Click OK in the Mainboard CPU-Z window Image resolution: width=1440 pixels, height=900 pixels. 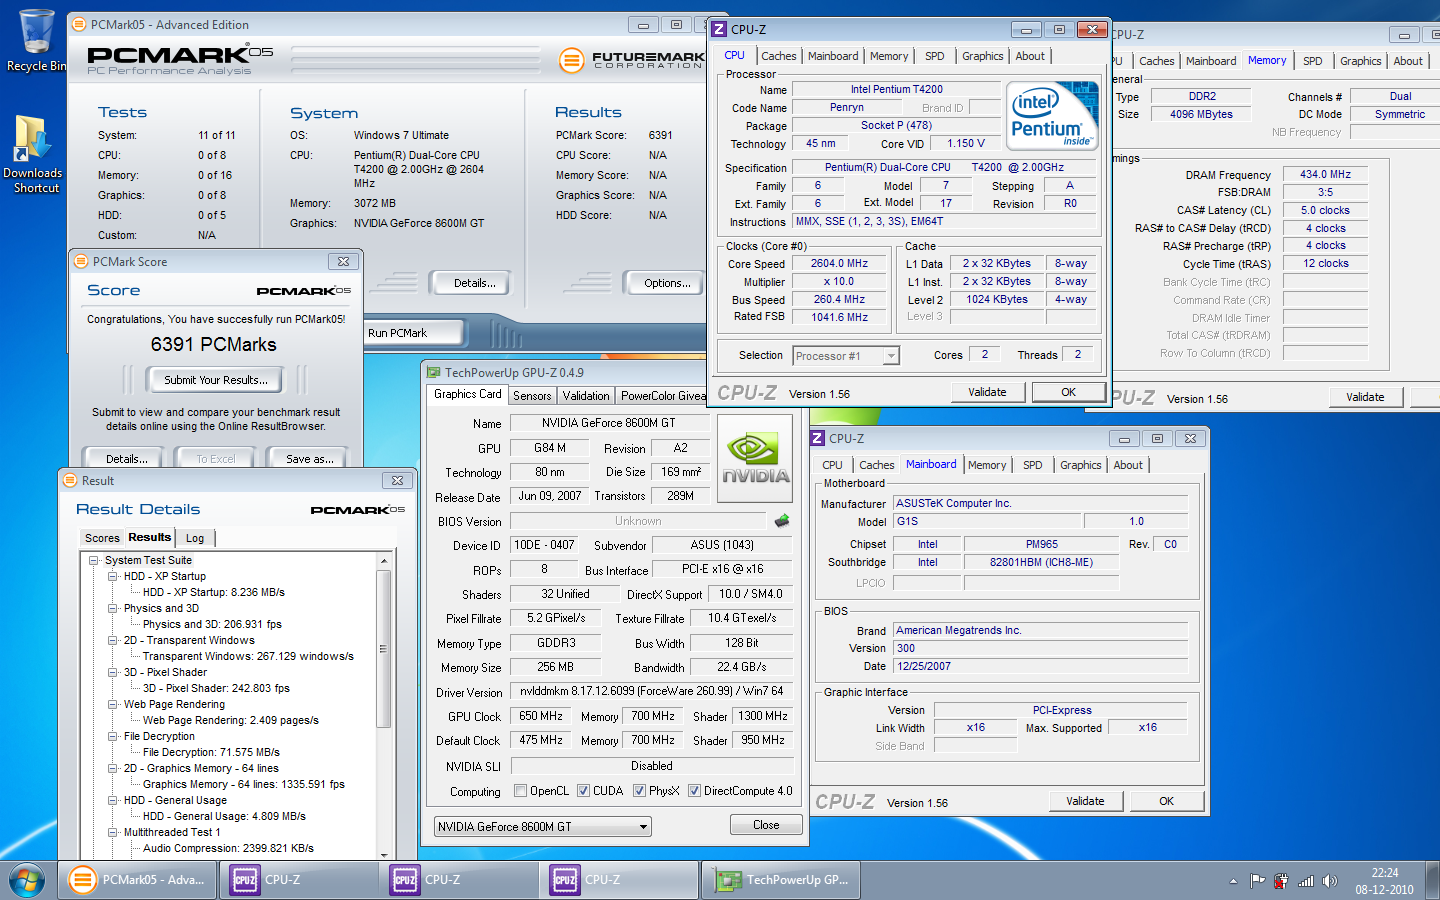[1166, 801]
